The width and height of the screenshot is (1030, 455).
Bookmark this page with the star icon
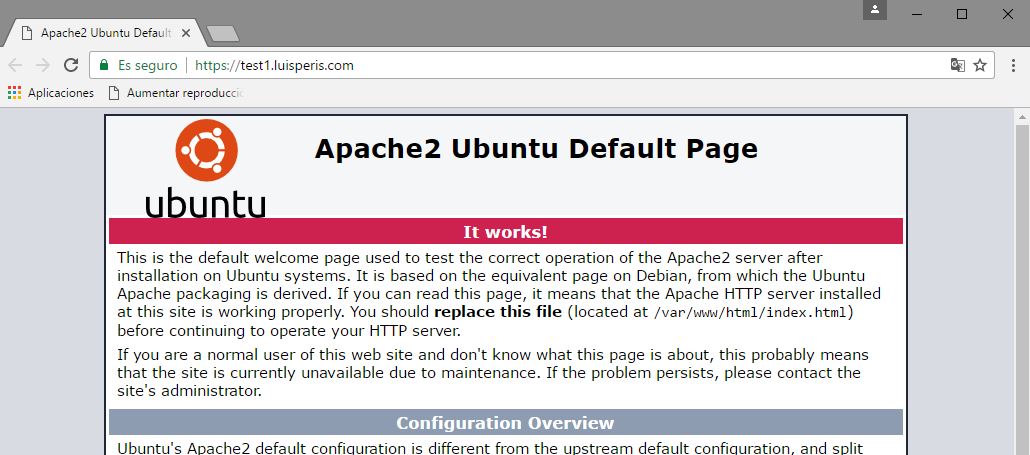[980, 65]
